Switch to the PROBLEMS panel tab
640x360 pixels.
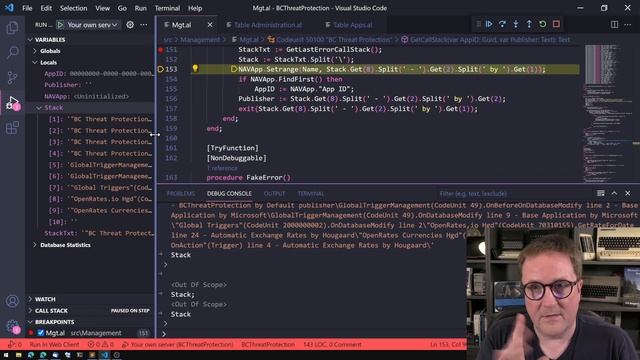[x=181, y=193]
